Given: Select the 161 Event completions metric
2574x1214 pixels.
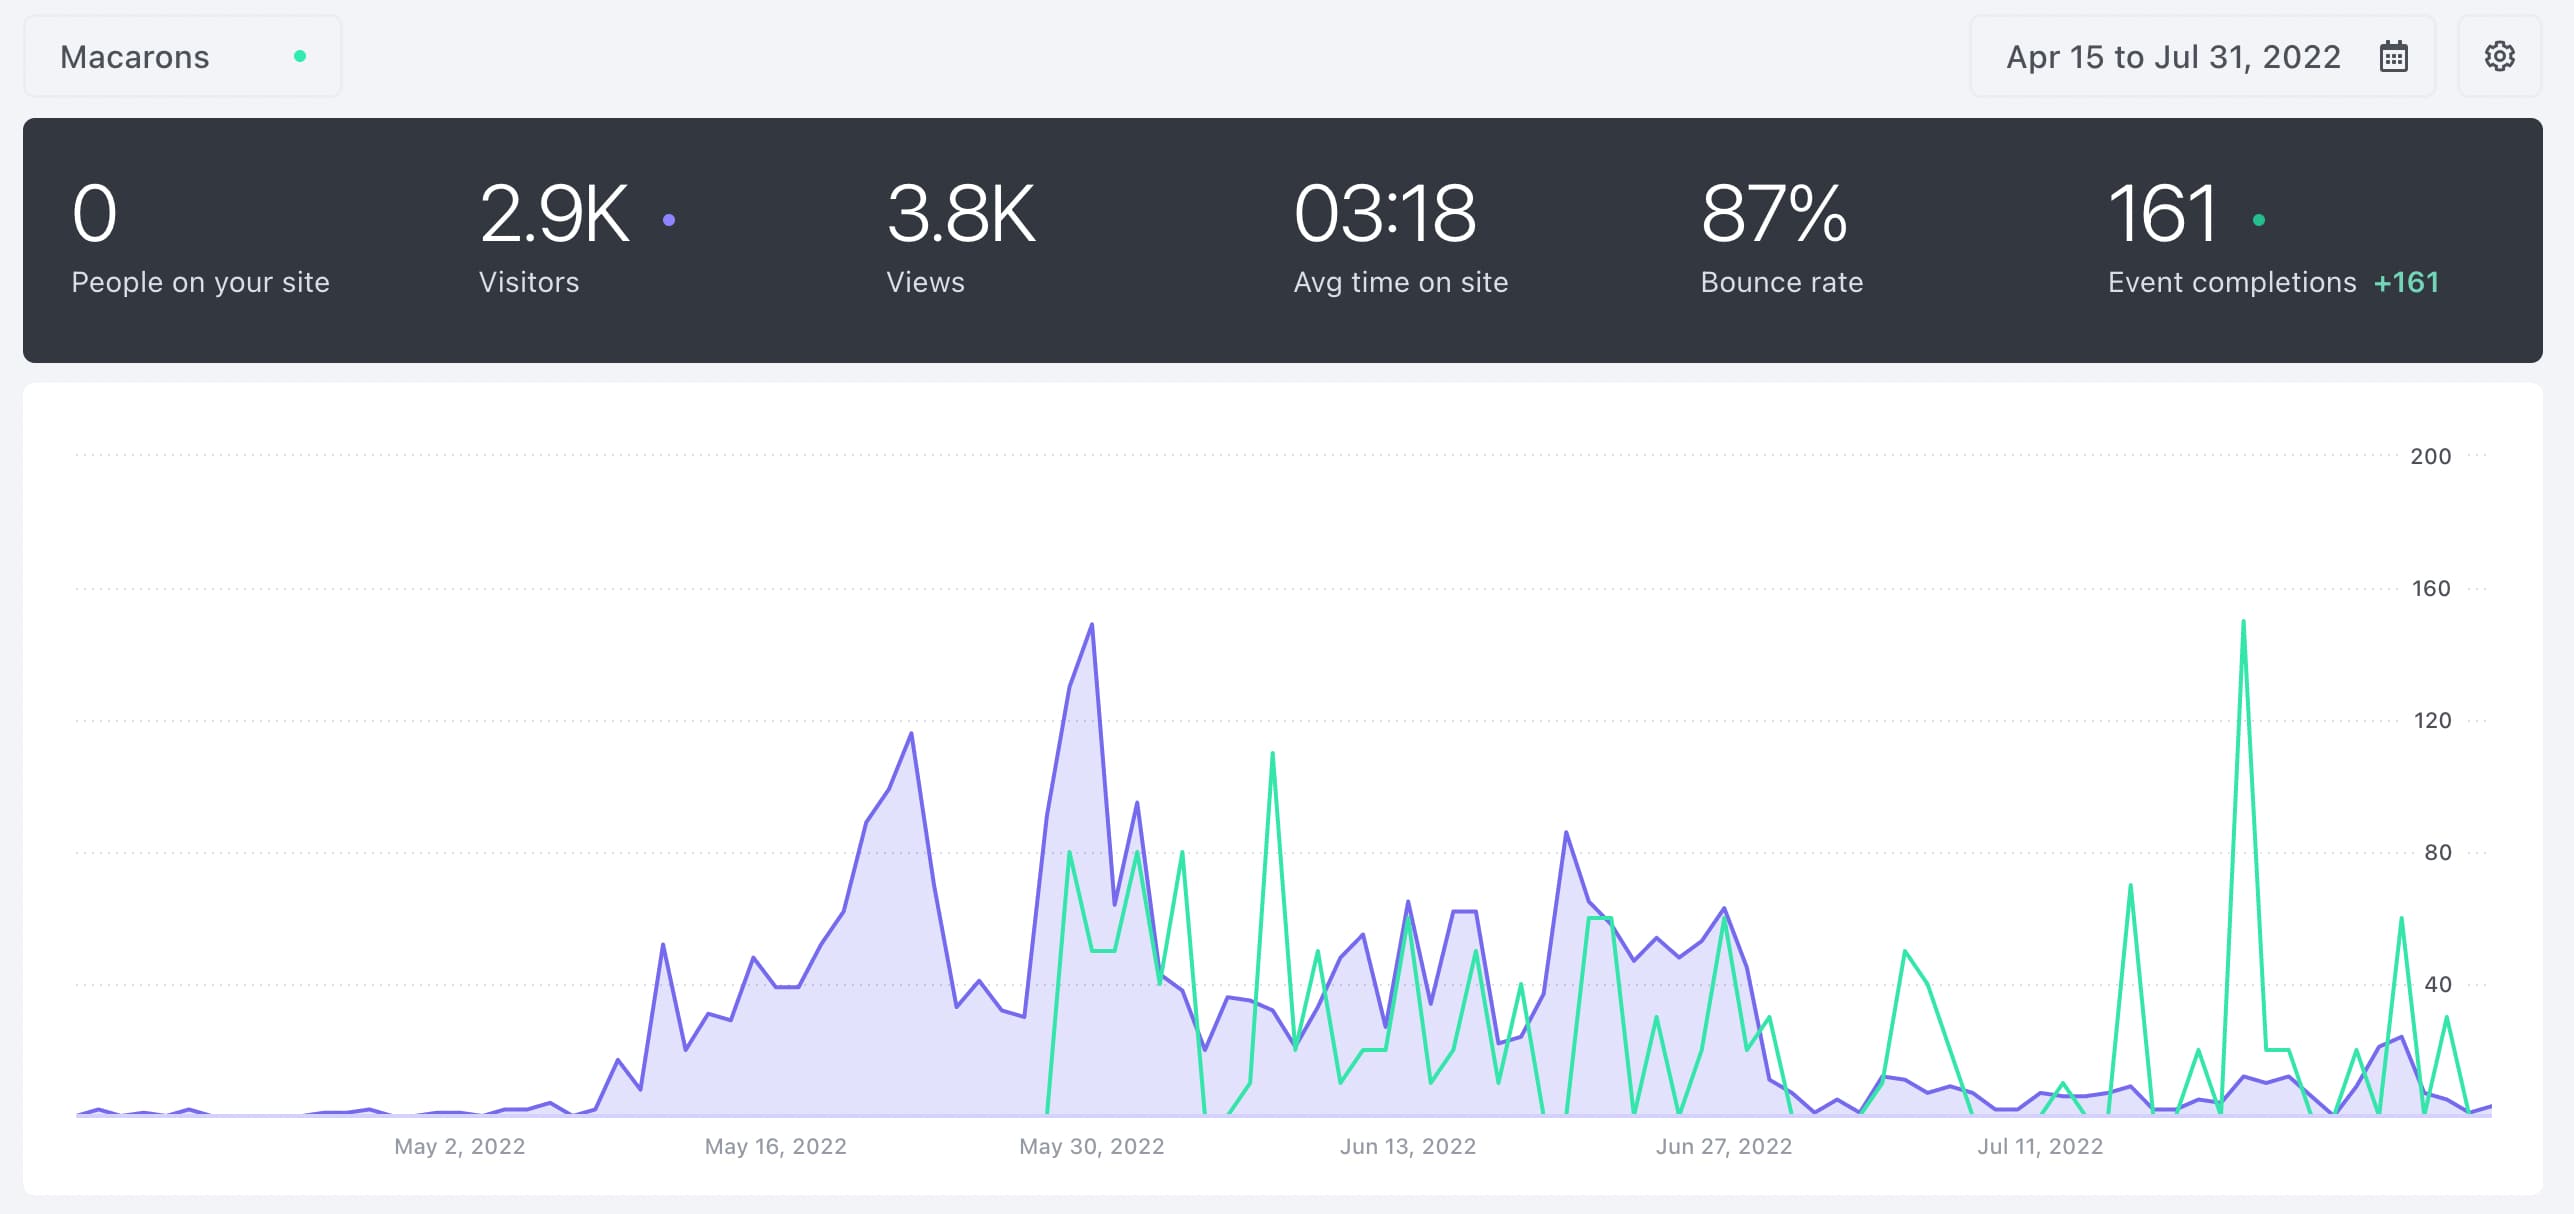Looking at the screenshot, I should point(2273,238).
